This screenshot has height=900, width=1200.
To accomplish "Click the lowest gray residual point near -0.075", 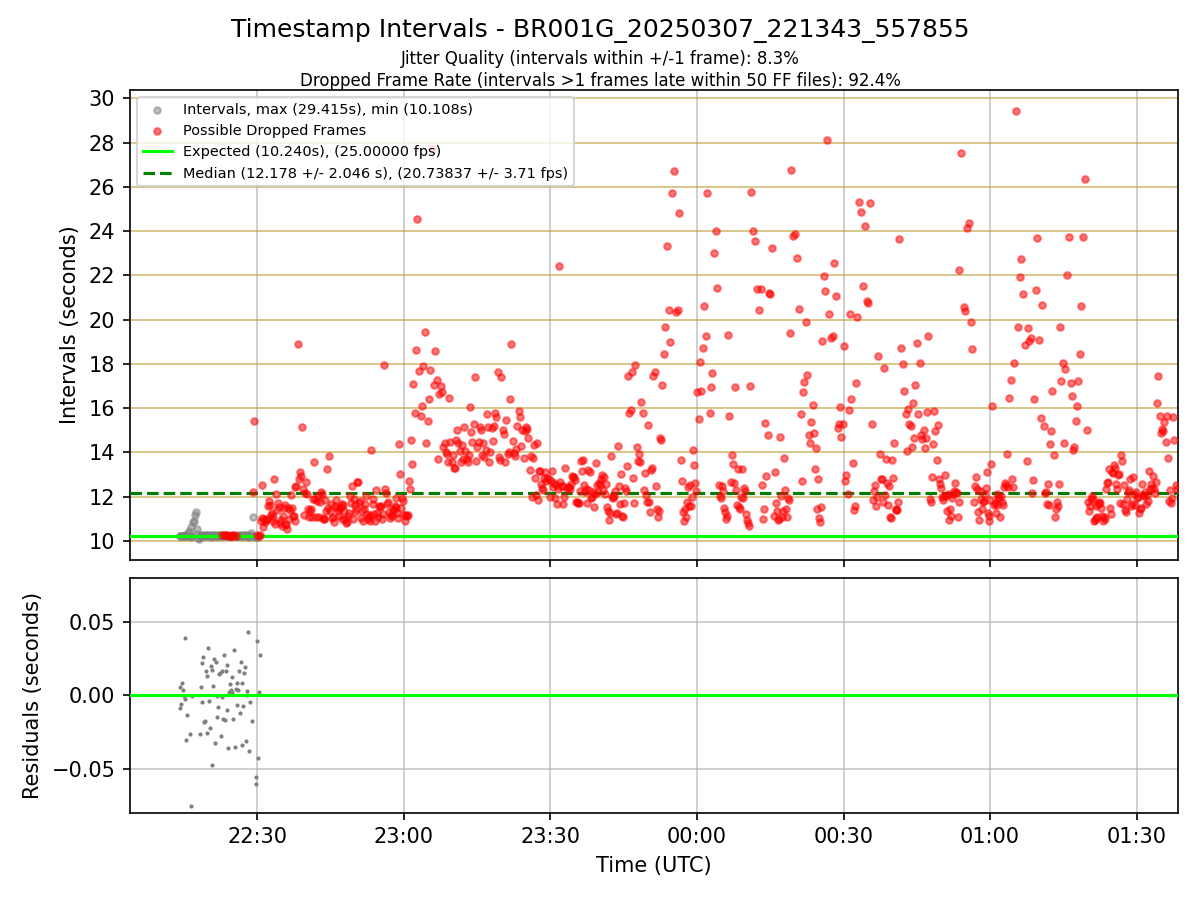I will [x=191, y=806].
